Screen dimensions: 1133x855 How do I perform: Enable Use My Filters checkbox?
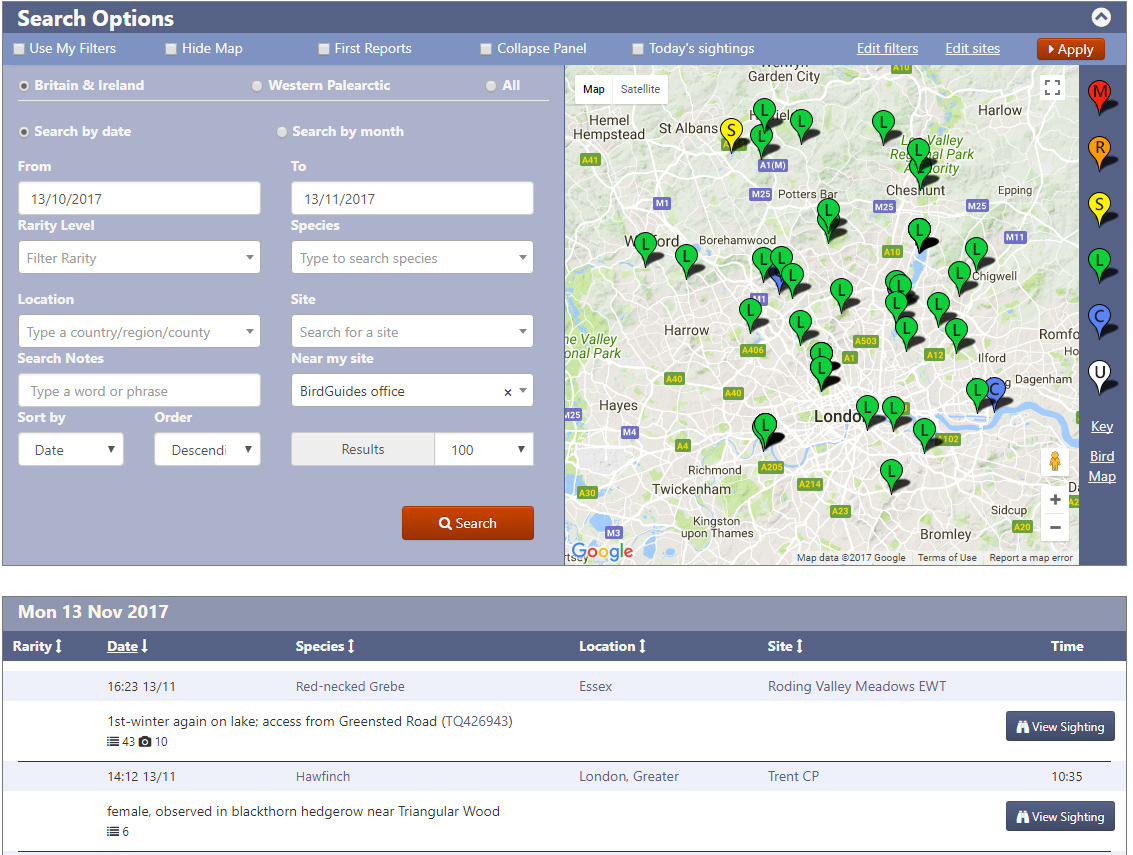19,49
